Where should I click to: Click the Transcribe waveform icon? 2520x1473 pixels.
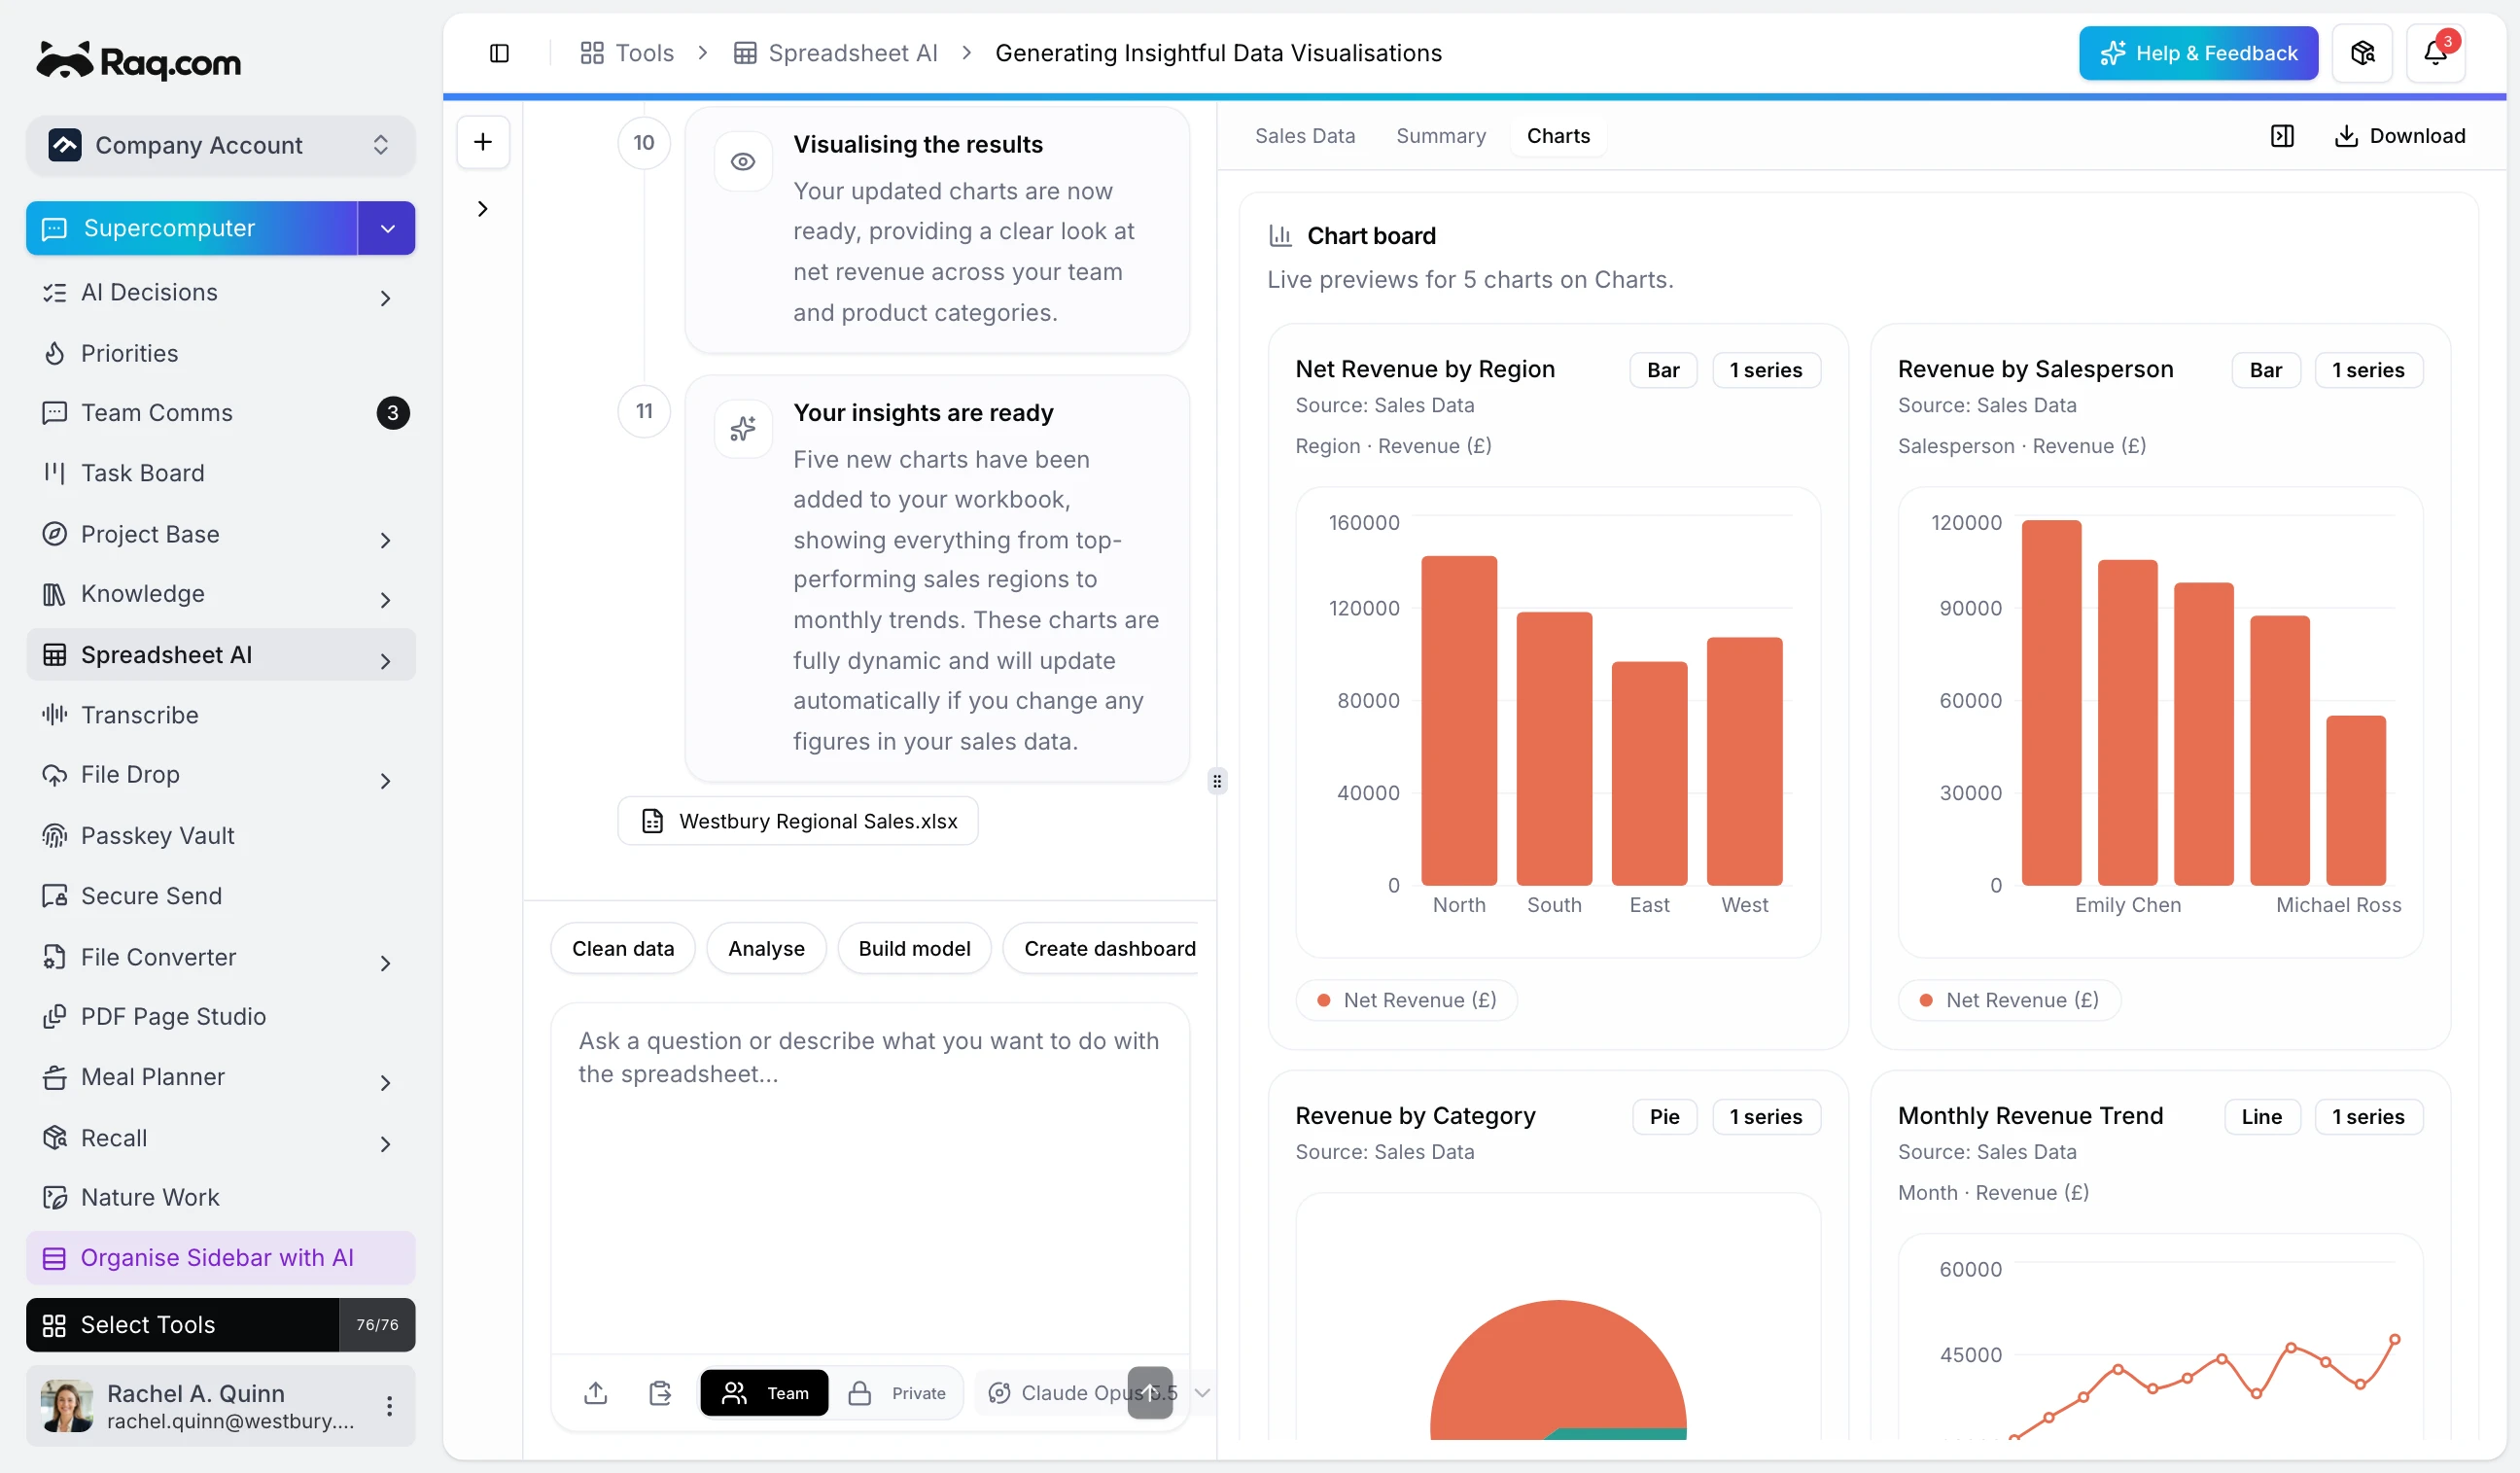click(54, 715)
